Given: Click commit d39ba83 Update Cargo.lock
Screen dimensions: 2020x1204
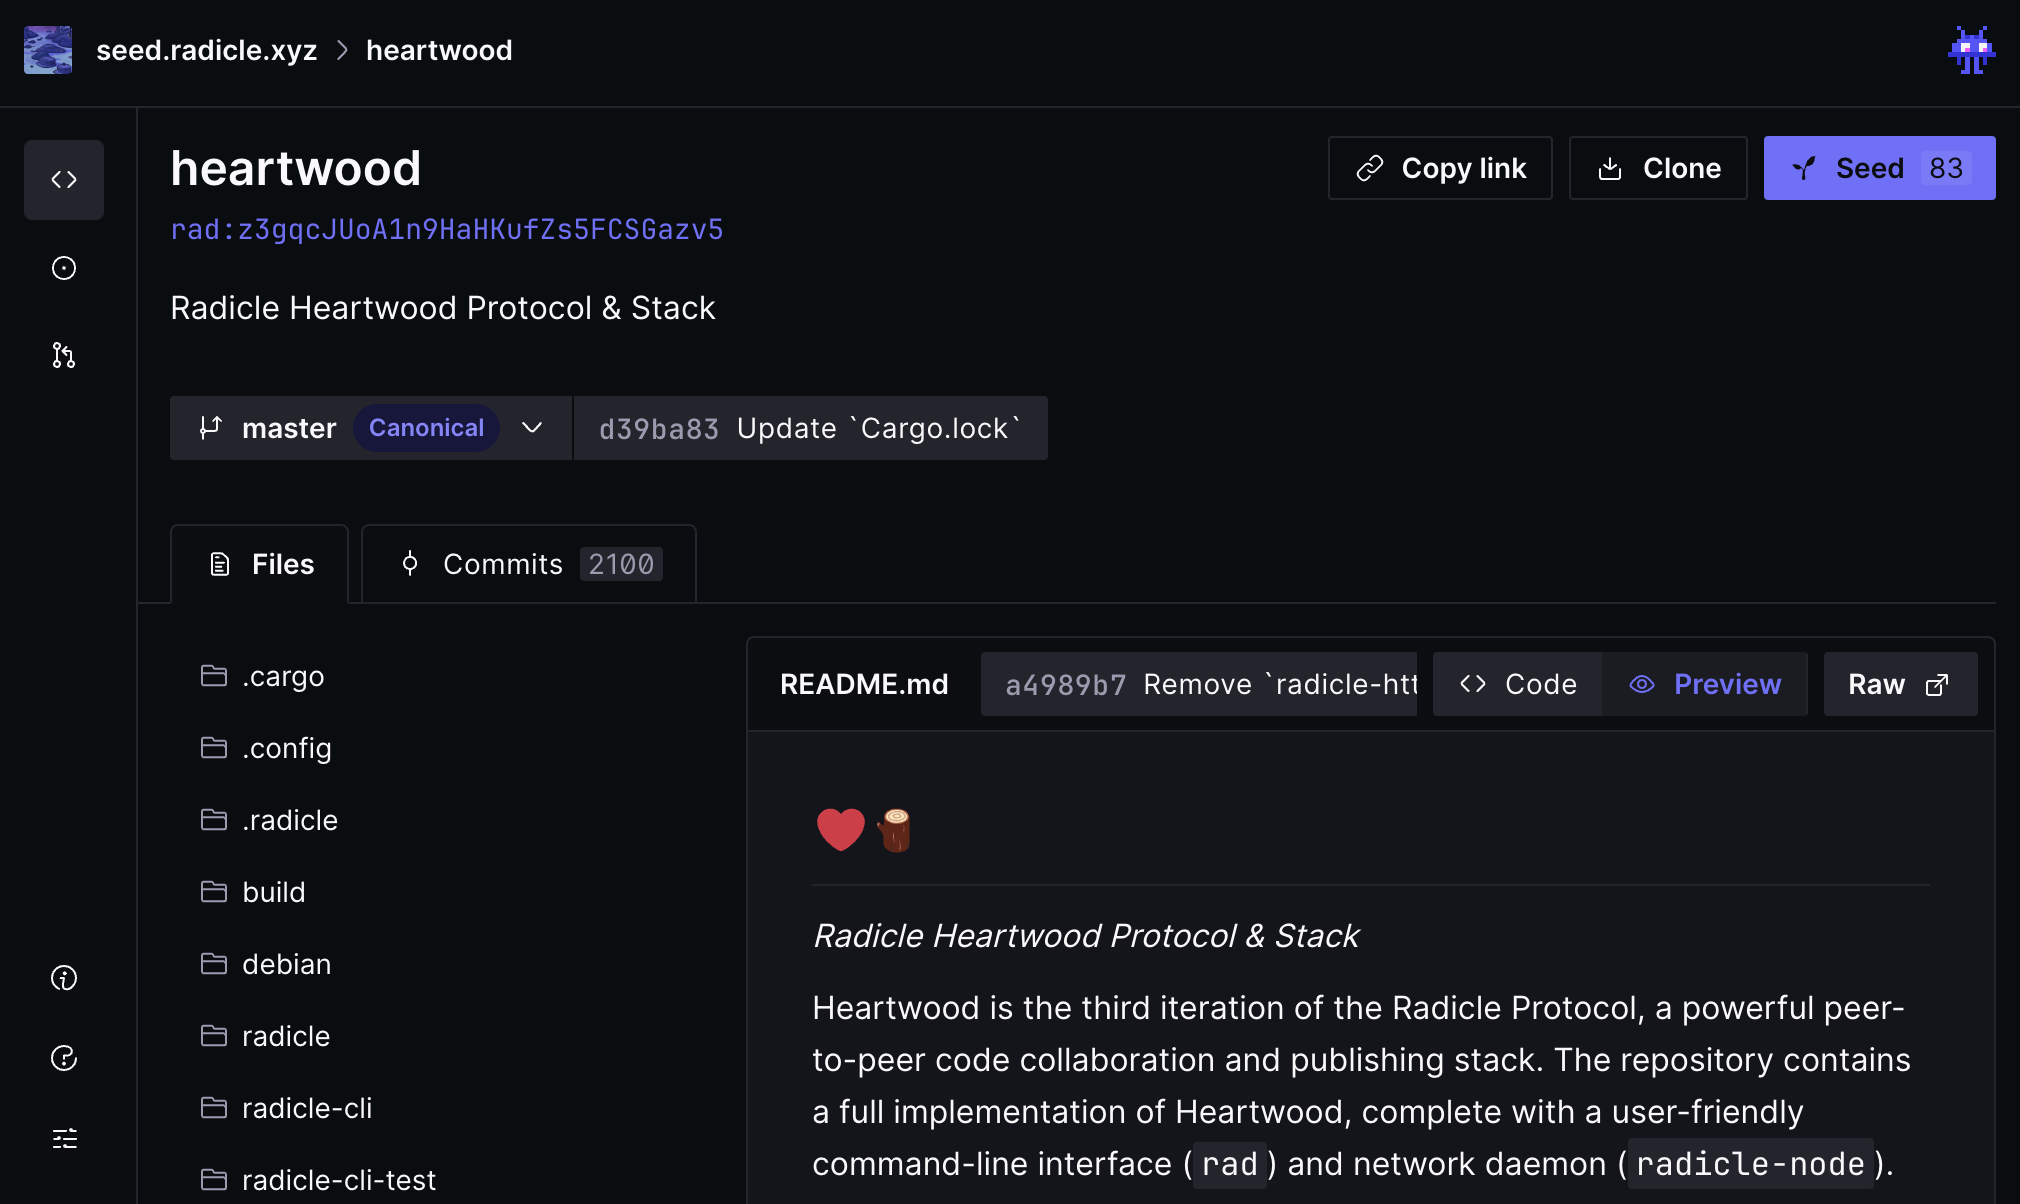Looking at the screenshot, I should click(808, 428).
